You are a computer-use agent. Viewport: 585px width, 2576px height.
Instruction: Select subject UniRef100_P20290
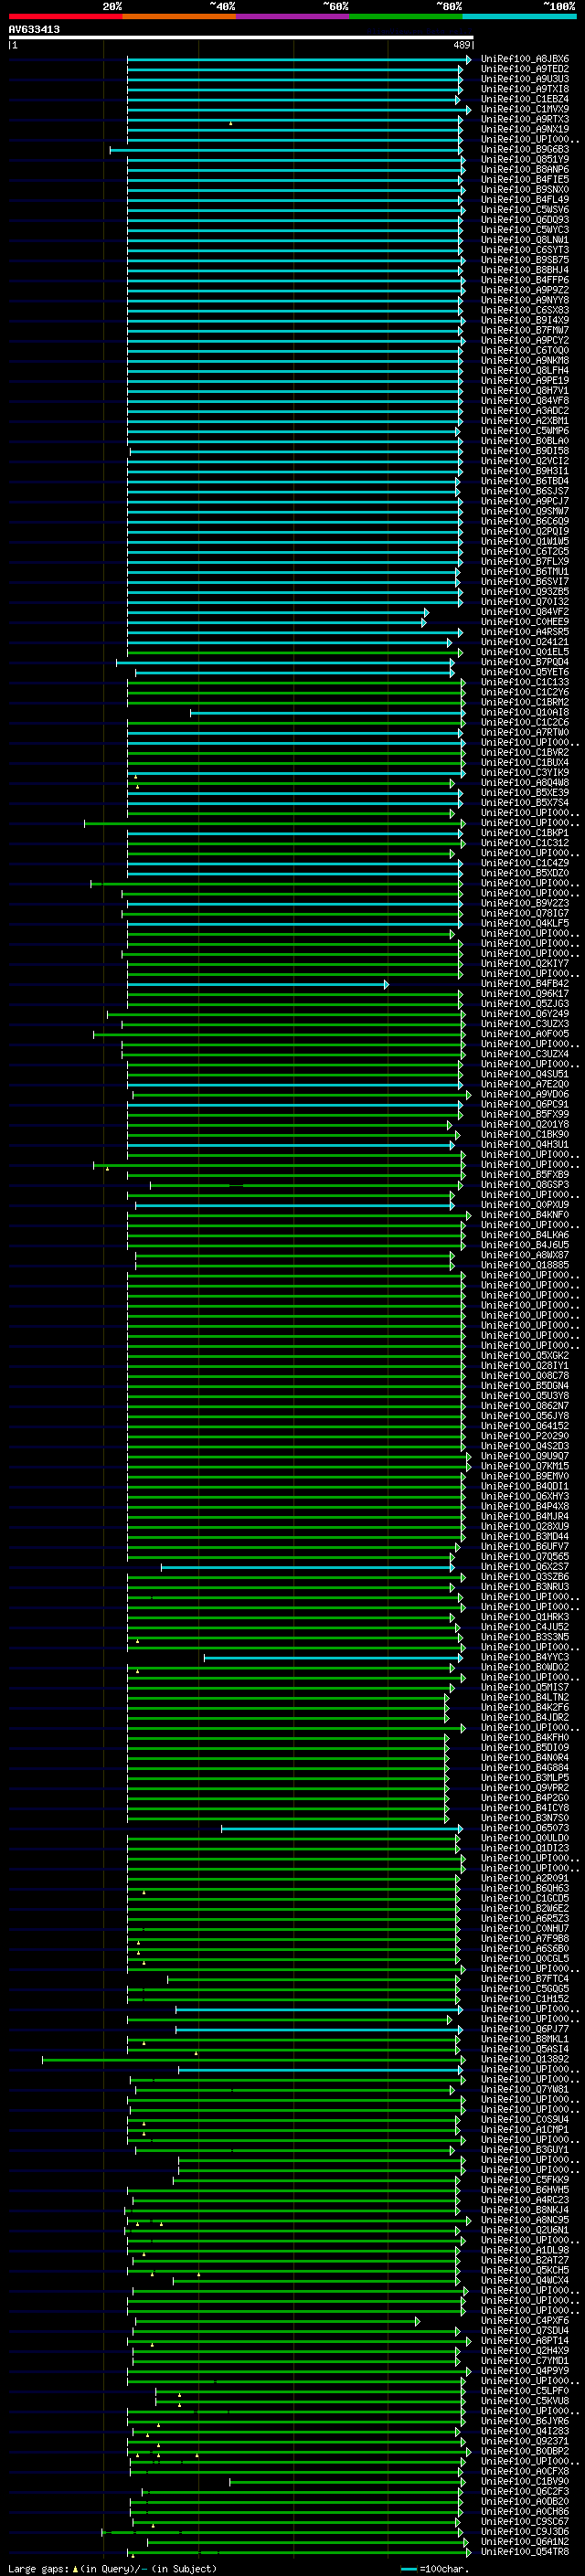[x=524, y=1436]
